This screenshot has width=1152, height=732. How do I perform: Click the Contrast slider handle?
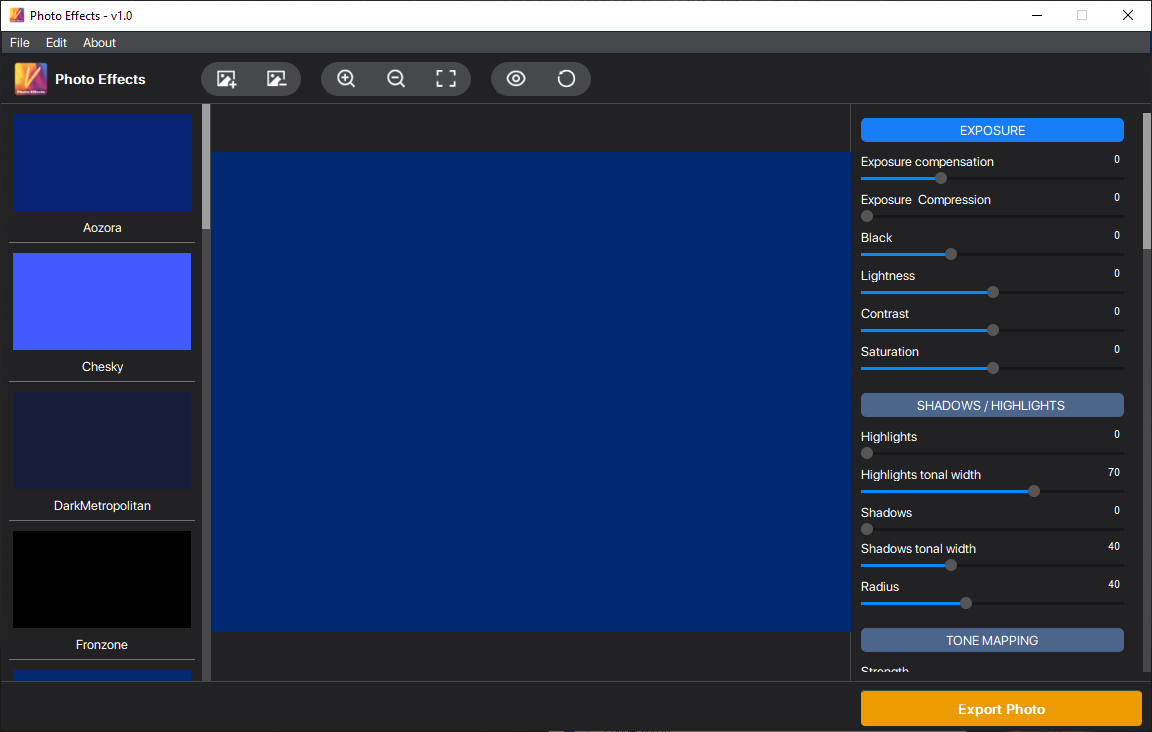coord(993,330)
